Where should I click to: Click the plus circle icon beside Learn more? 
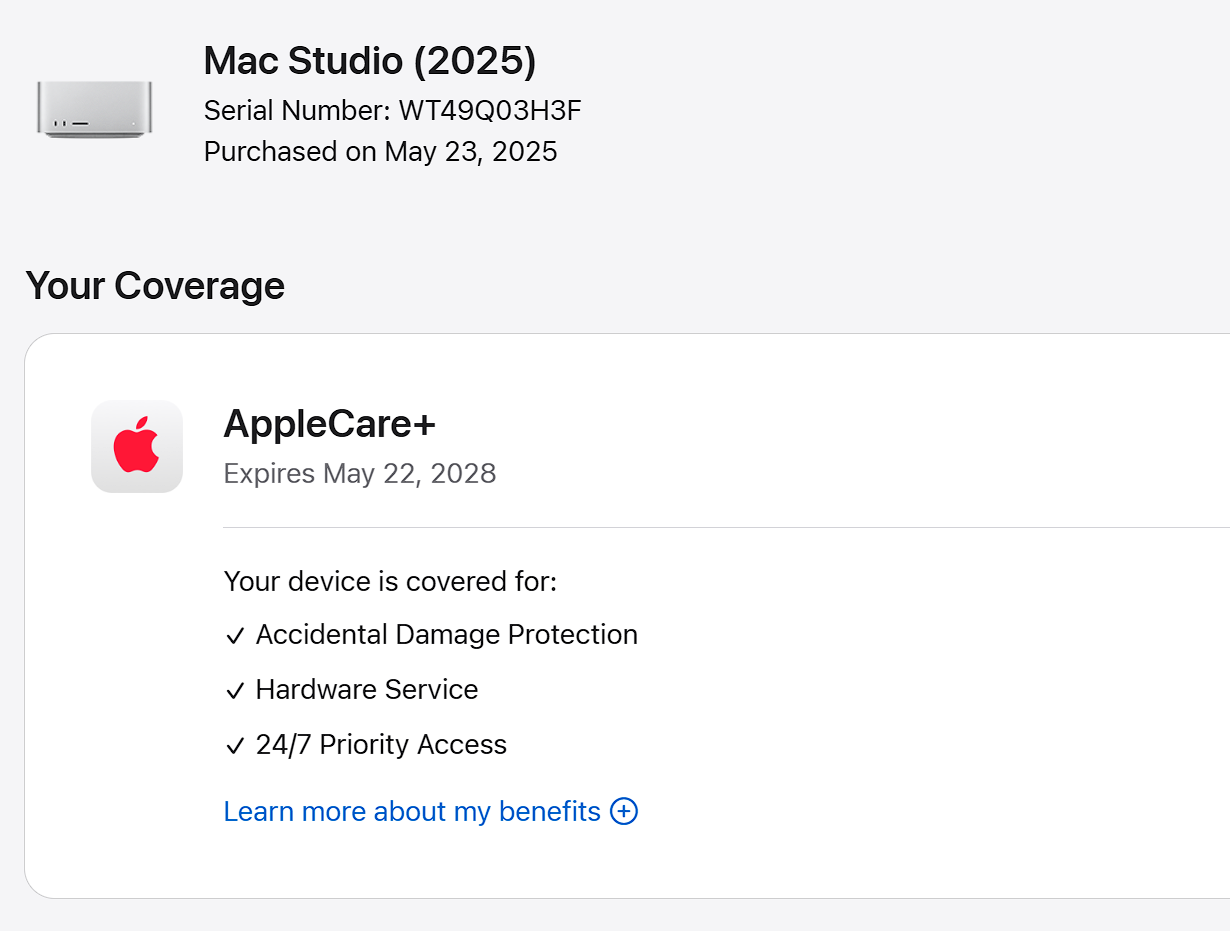tap(624, 811)
